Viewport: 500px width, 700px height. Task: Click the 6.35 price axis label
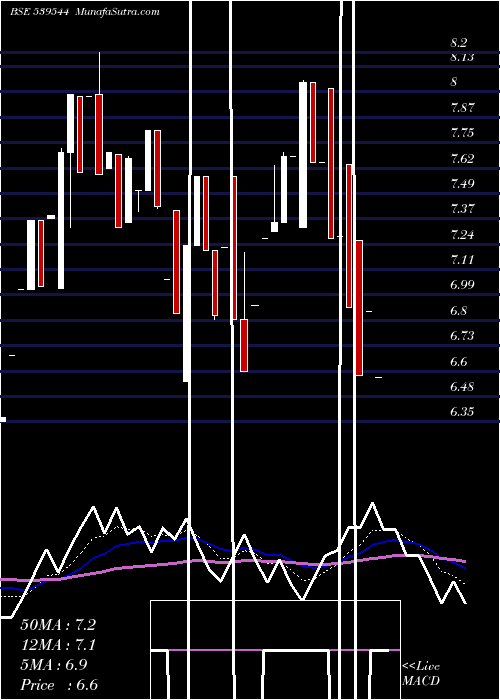(462, 411)
